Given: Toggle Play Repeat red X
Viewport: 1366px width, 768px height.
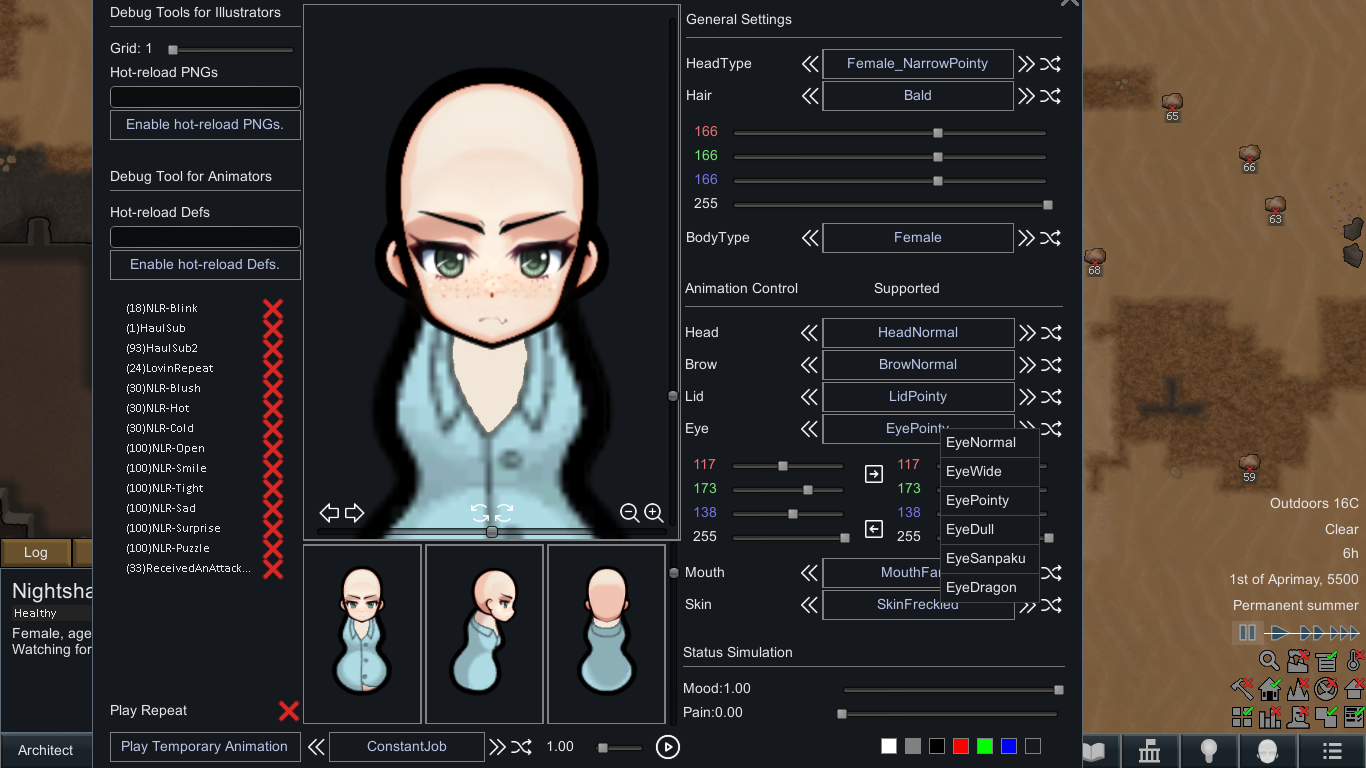Looking at the screenshot, I should point(289,711).
